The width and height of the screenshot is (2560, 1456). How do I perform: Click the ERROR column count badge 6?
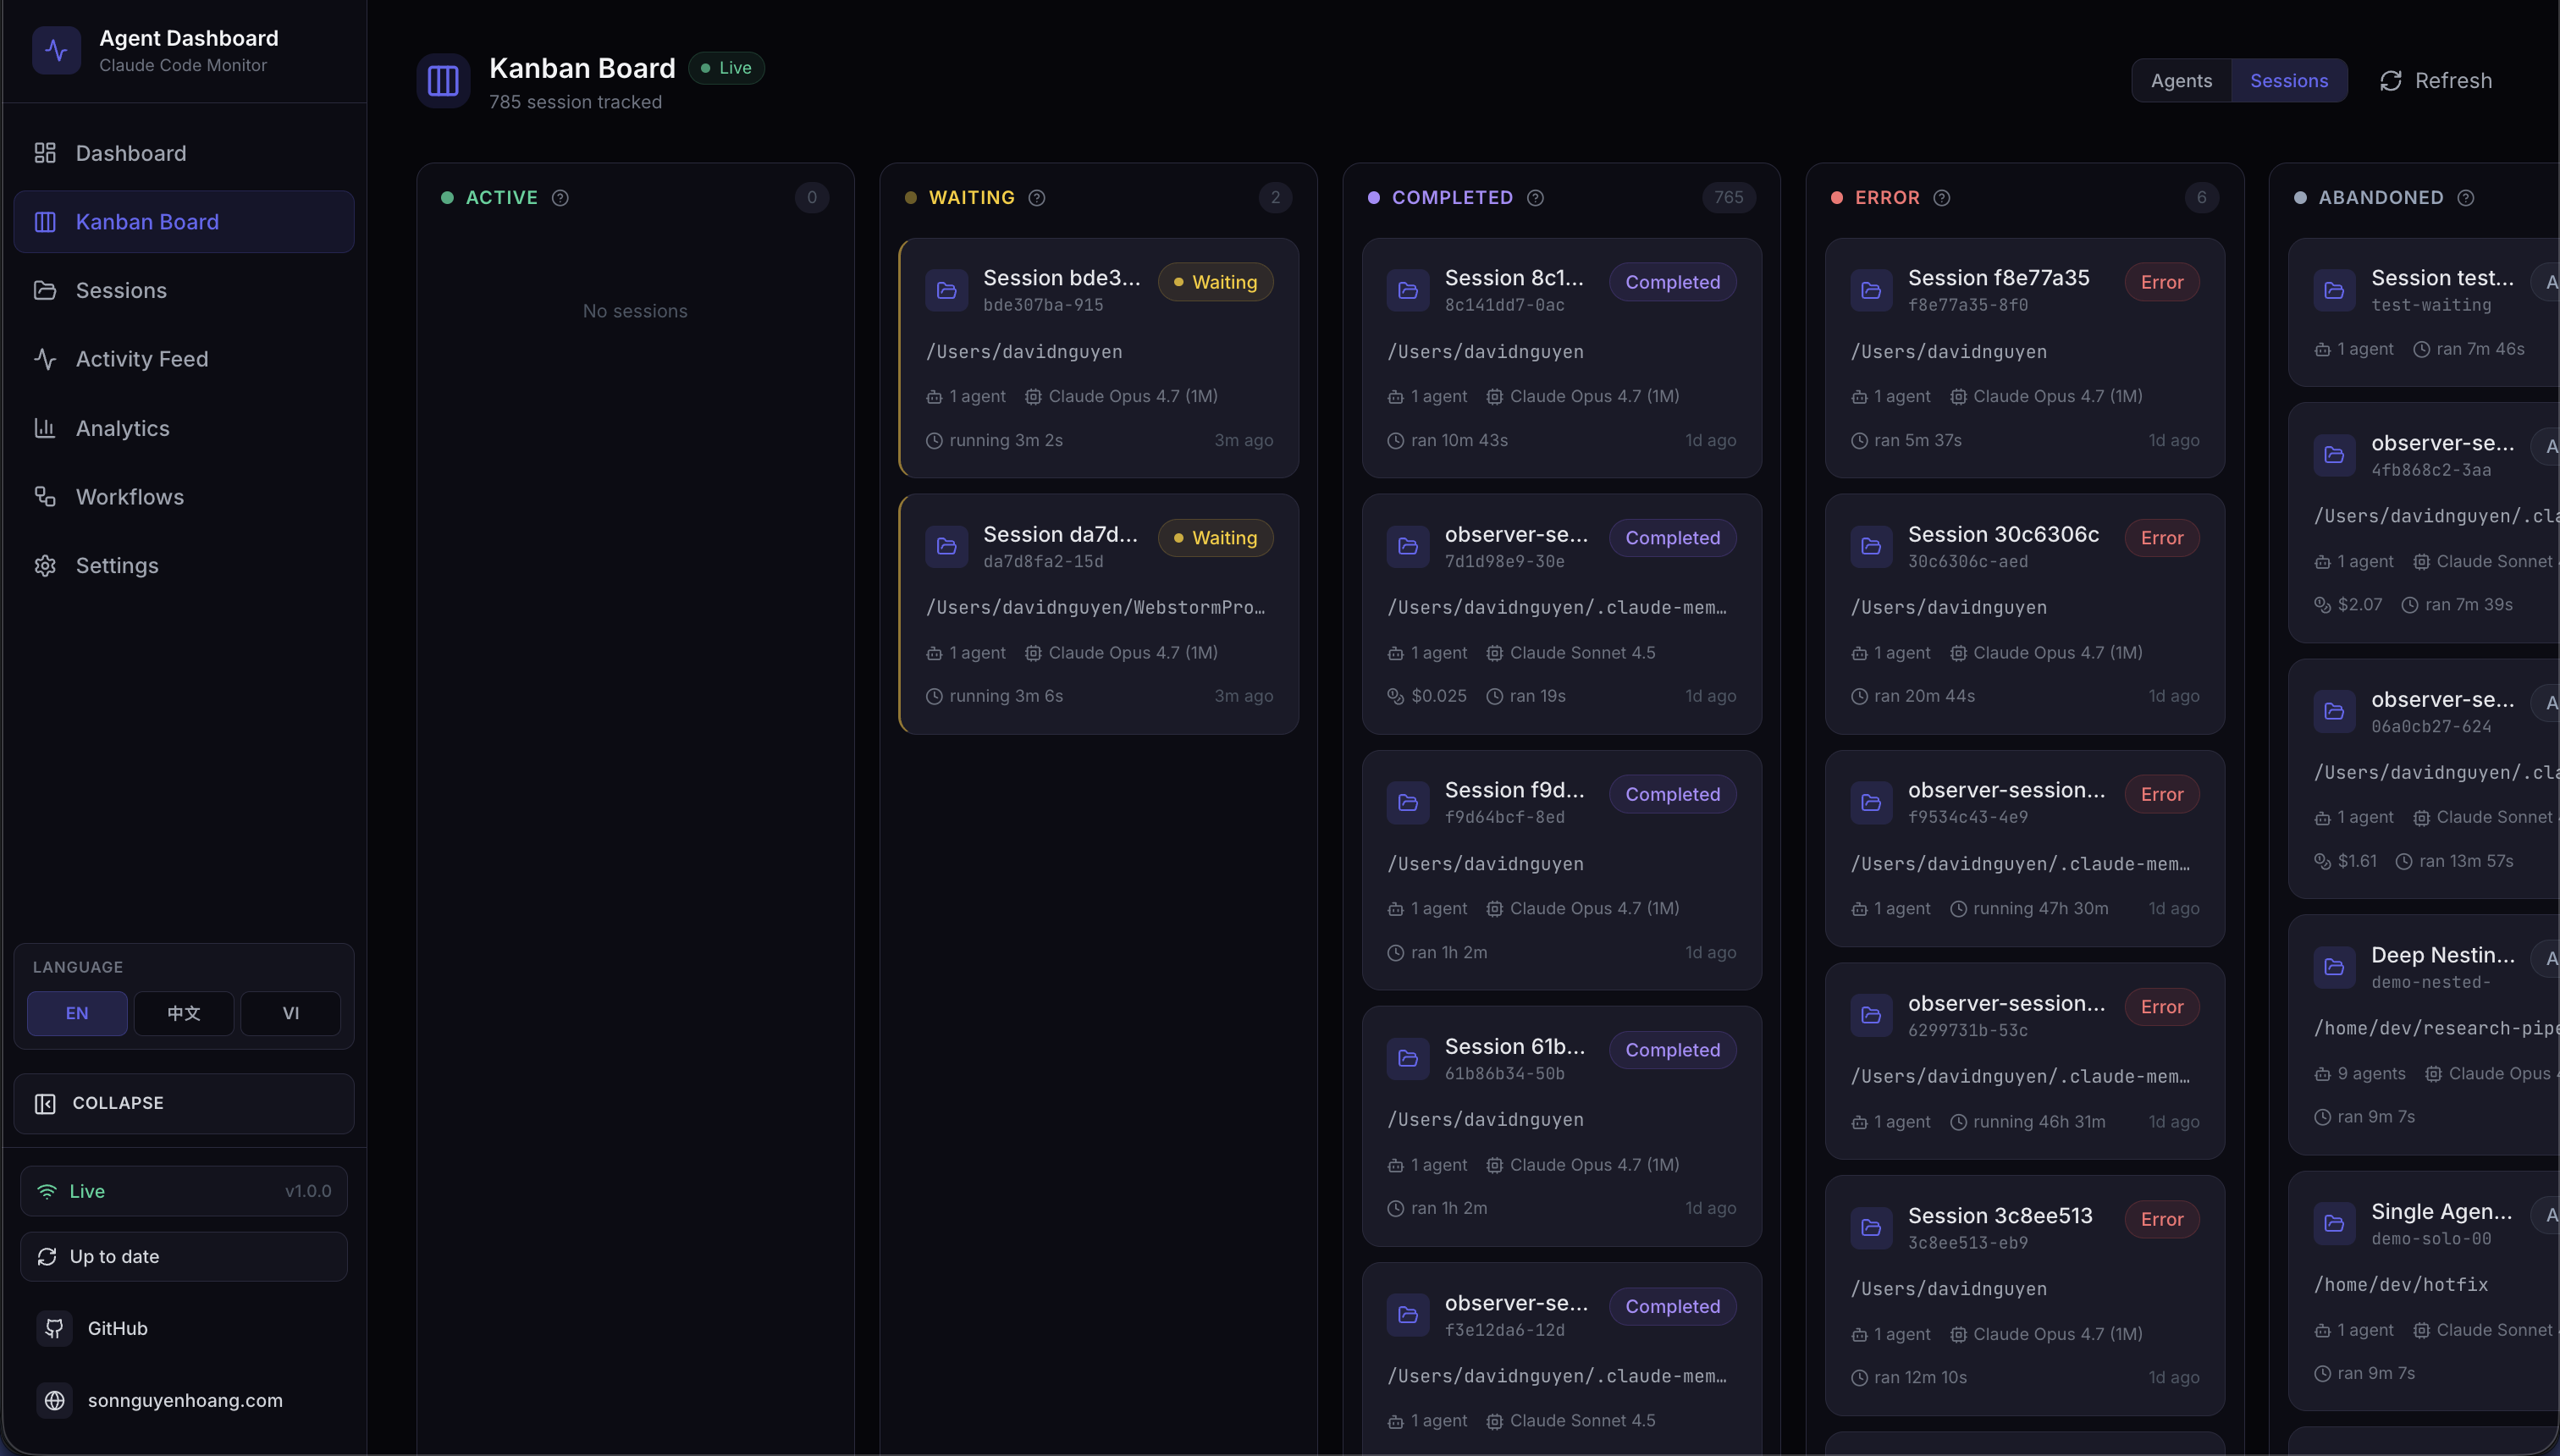(x=2201, y=198)
